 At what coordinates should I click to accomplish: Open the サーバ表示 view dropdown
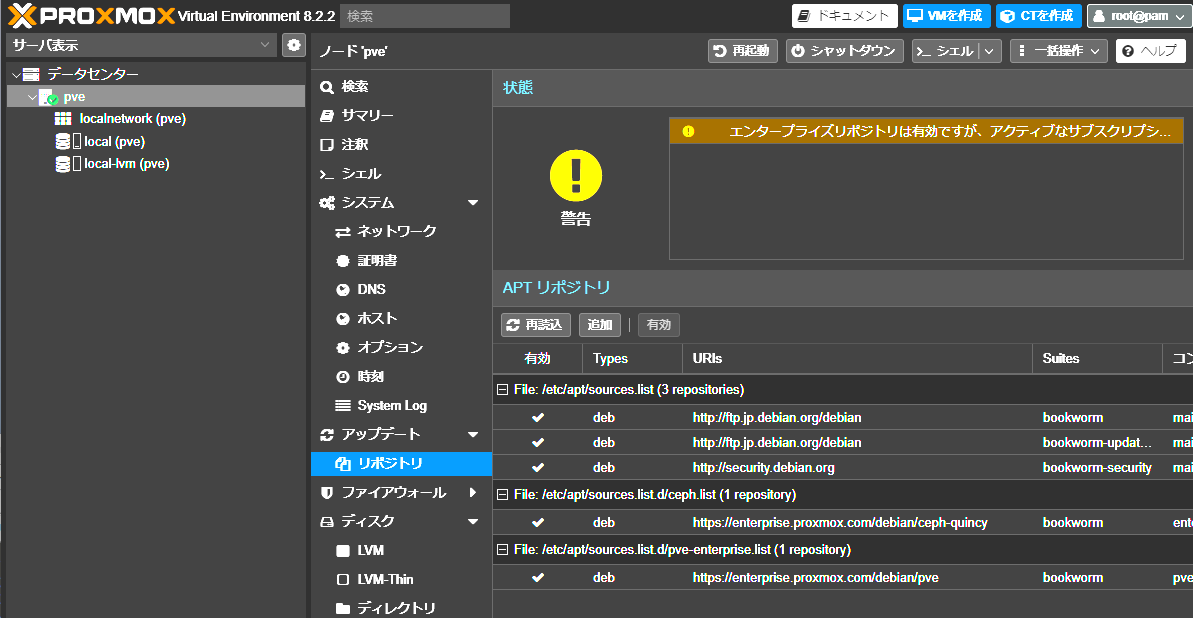(x=141, y=45)
